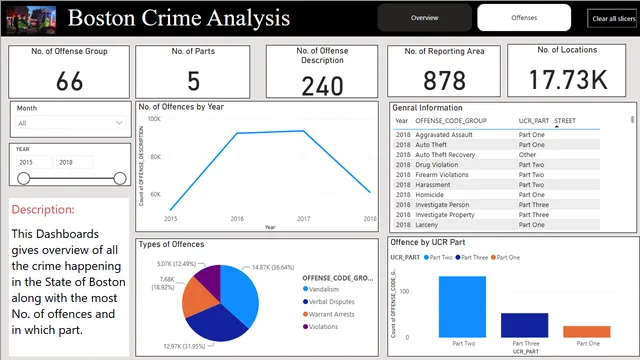Click the No. of Offences by Year title

point(181,107)
